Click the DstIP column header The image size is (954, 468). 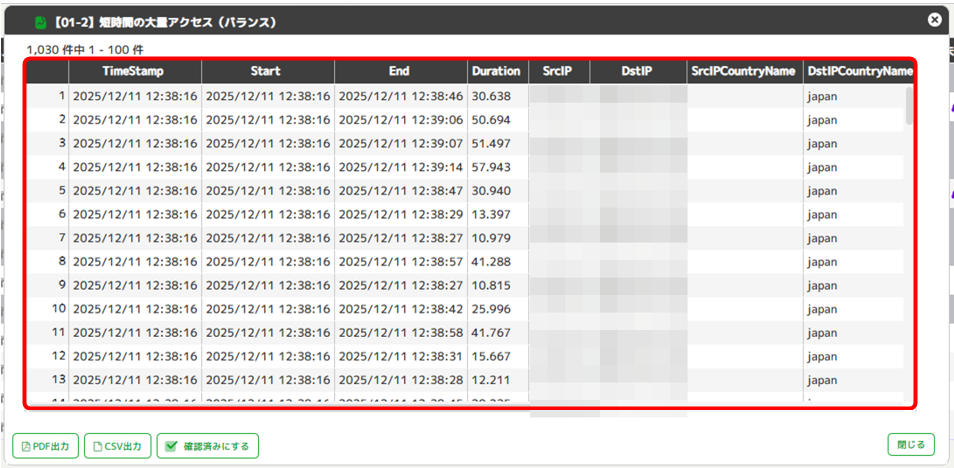[638, 71]
